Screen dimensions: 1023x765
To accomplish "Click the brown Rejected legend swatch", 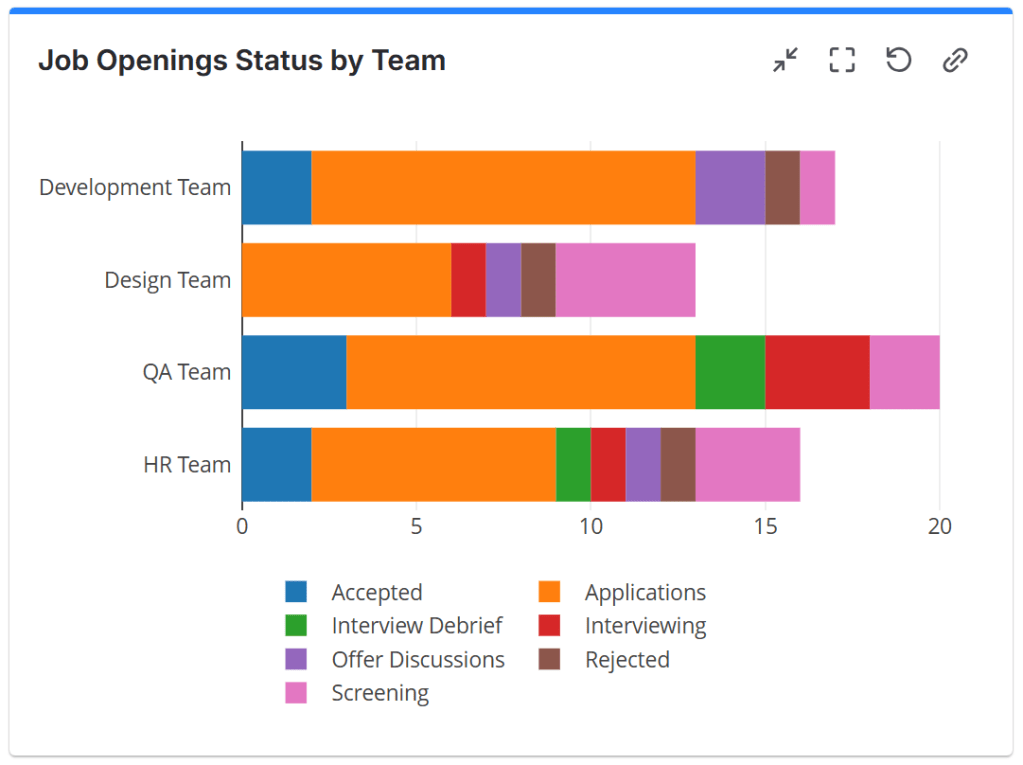I will click(x=549, y=660).
